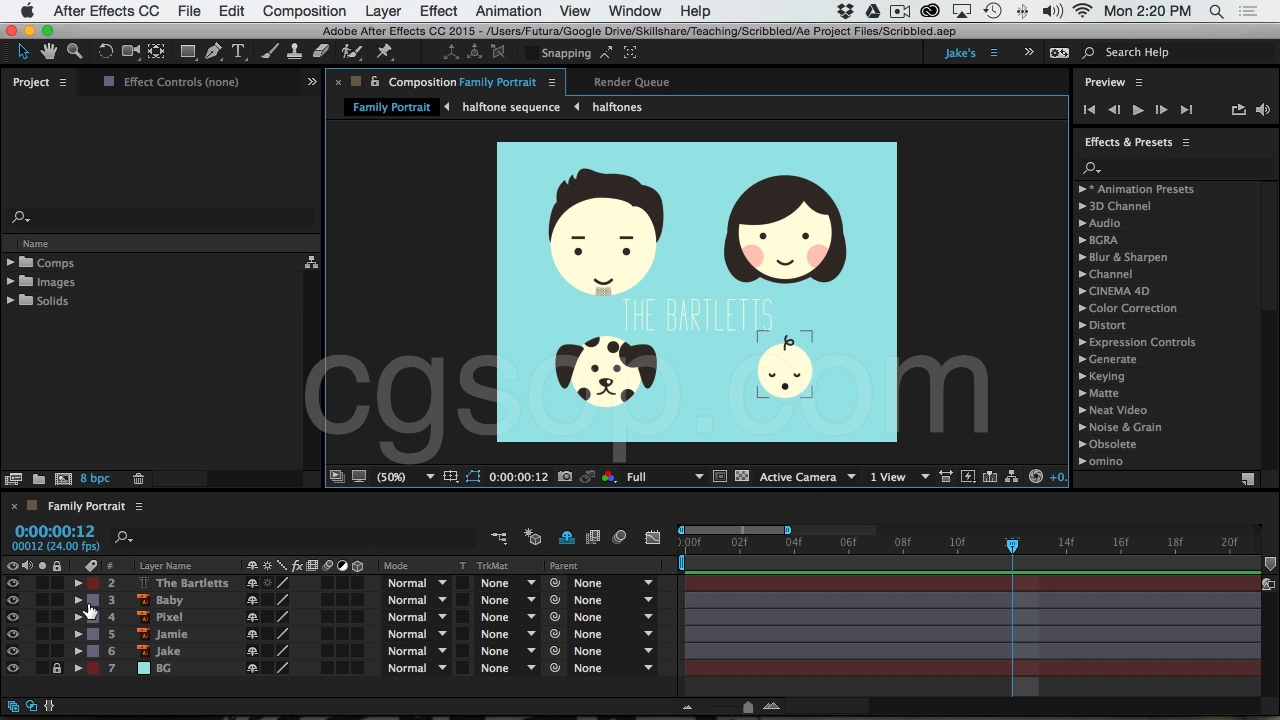Select the Rotation tool
This screenshot has width=1280, height=720.
[x=105, y=52]
